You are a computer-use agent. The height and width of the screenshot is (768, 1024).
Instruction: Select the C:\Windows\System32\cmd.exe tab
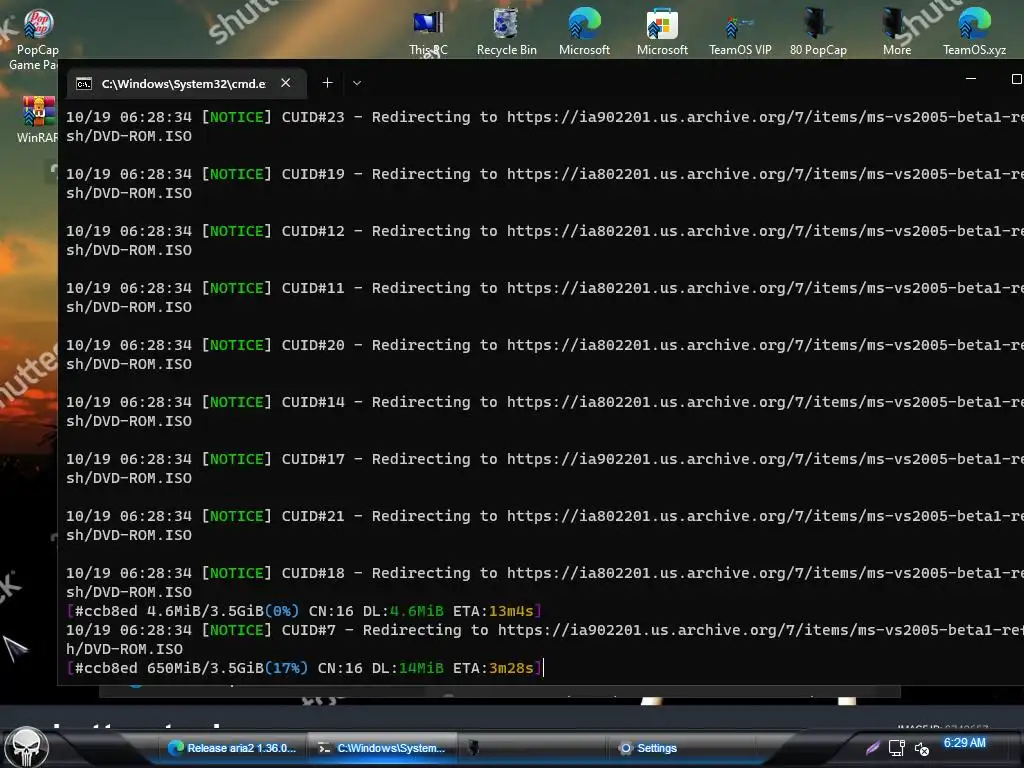pos(187,83)
